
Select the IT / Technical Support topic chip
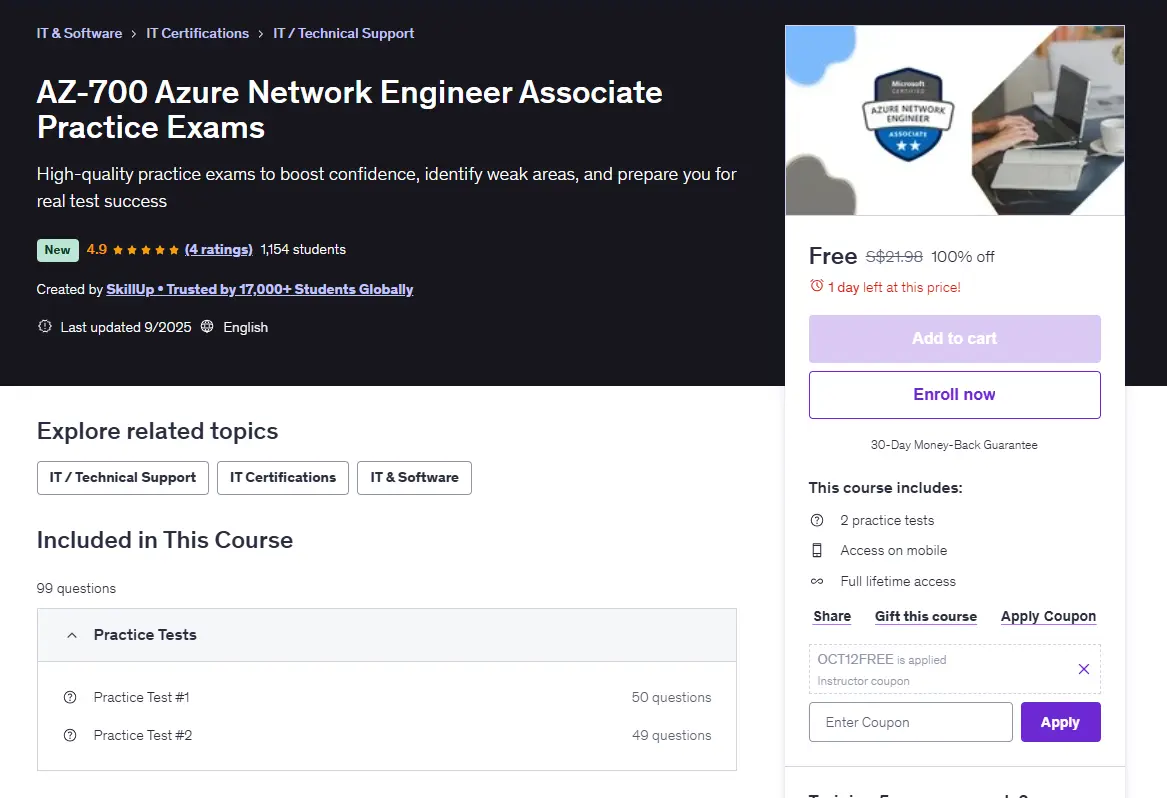[x=123, y=478]
